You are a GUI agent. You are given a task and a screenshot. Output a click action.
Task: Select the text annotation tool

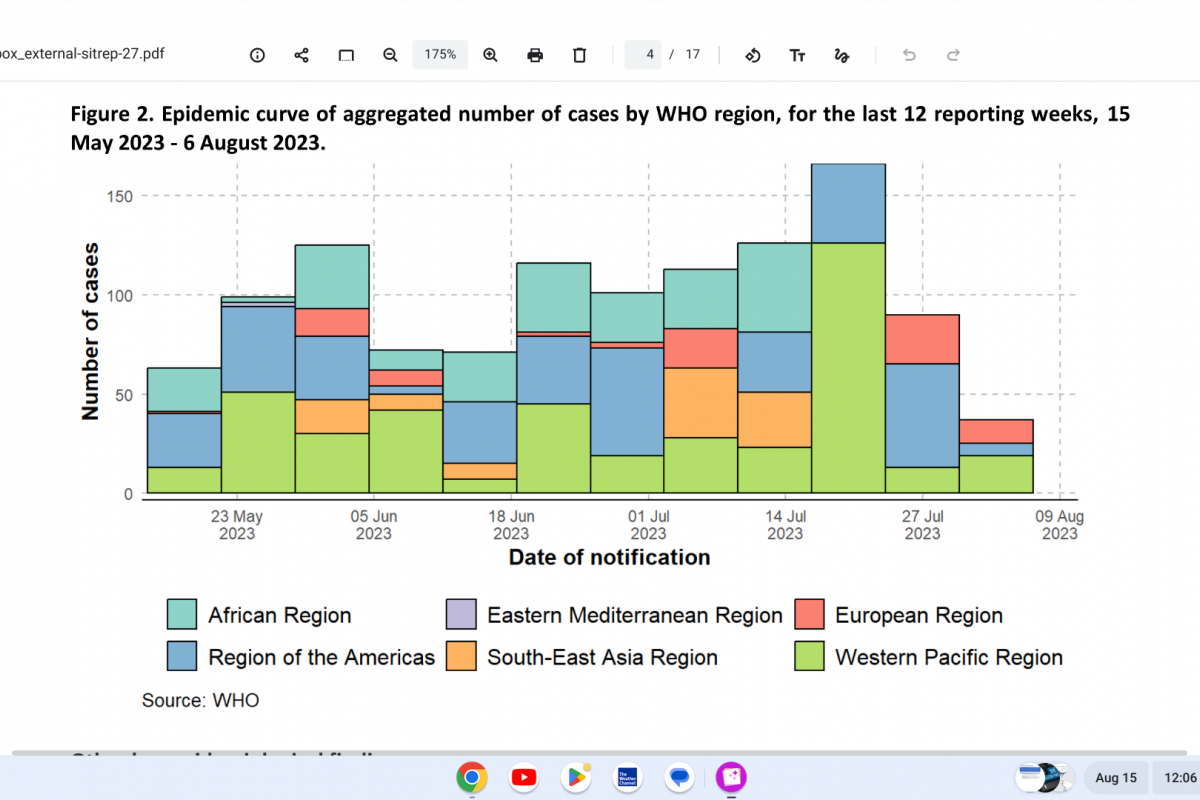(797, 55)
